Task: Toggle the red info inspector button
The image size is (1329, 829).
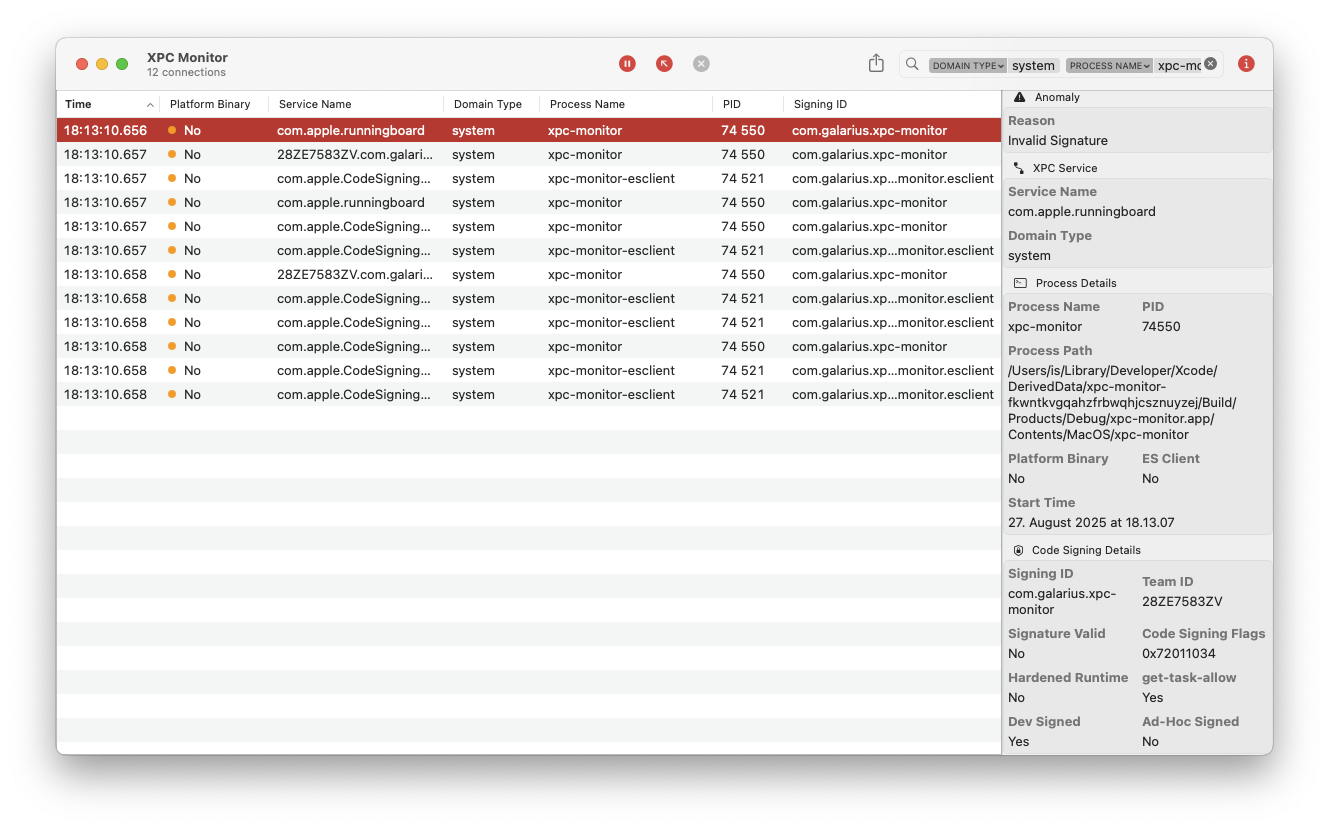Action: click(1246, 63)
